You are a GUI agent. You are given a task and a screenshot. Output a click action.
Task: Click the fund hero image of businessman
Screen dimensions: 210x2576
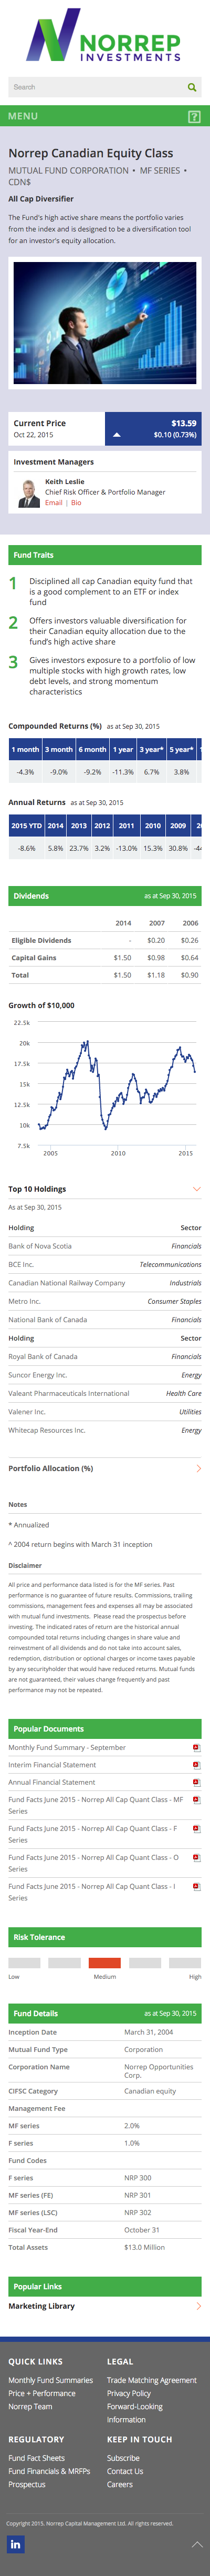(x=105, y=323)
